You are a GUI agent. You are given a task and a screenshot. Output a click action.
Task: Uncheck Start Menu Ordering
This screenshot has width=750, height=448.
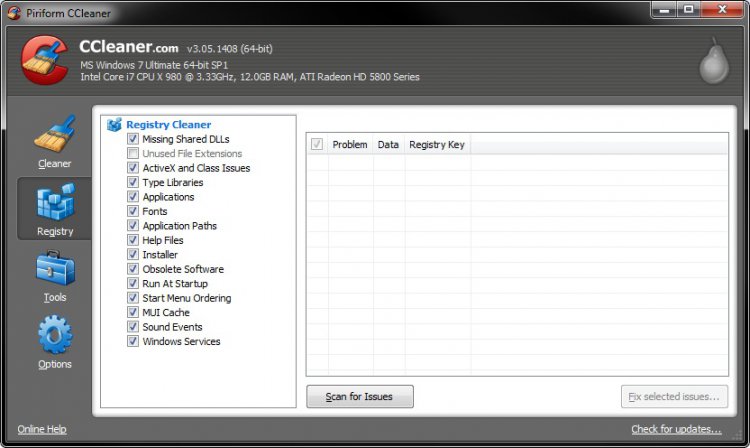[x=133, y=298]
